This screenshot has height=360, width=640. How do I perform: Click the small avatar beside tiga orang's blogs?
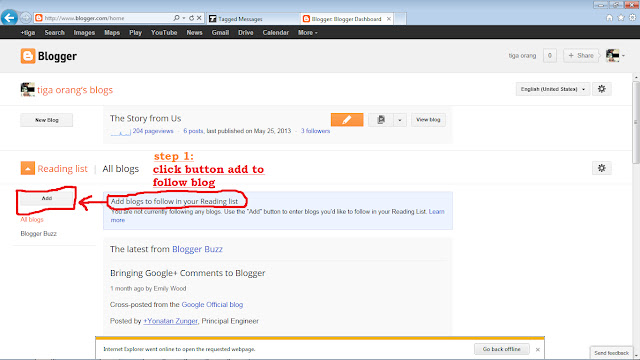tap(28, 89)
